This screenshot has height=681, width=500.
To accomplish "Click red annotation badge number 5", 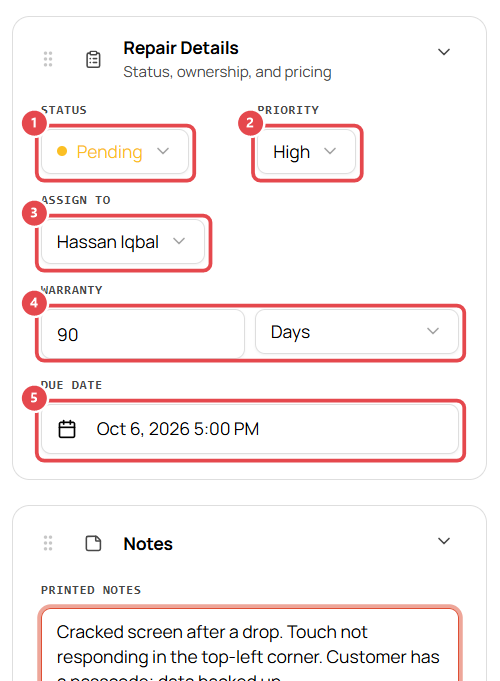I will click(x=34, y=398).
